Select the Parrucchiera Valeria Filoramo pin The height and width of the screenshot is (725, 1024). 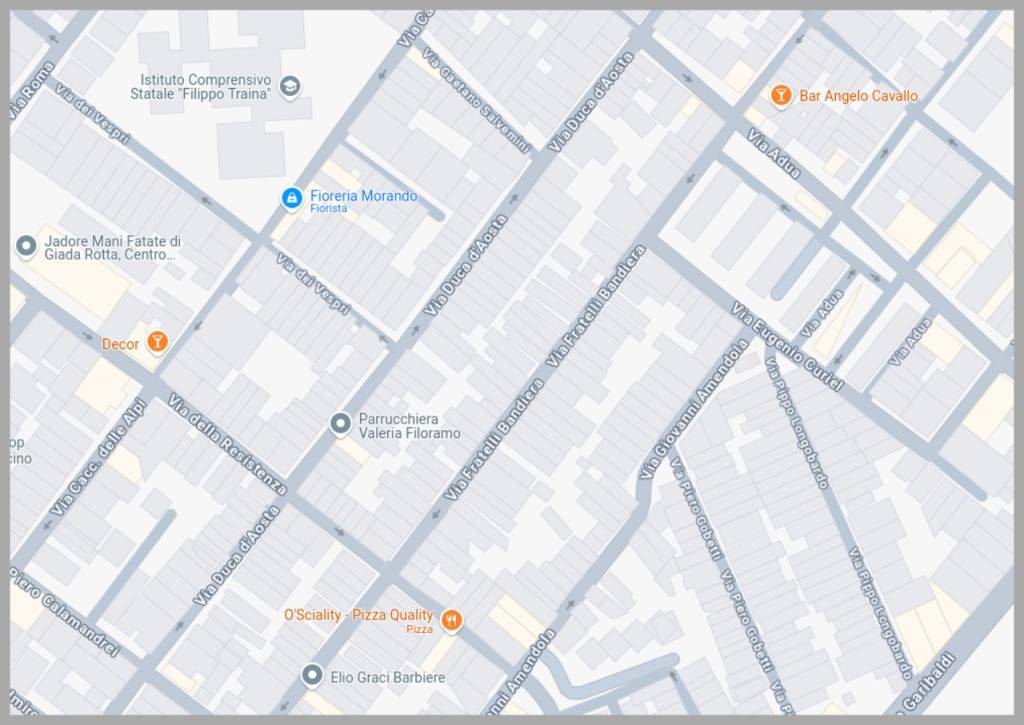pyautogui.click(x=340, y=424)
